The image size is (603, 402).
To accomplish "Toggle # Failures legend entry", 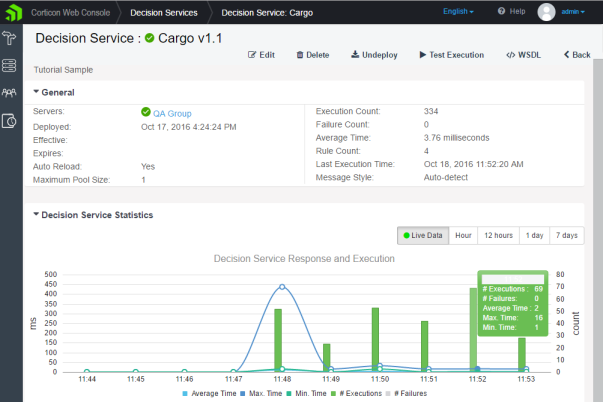I will click(406, 394).
